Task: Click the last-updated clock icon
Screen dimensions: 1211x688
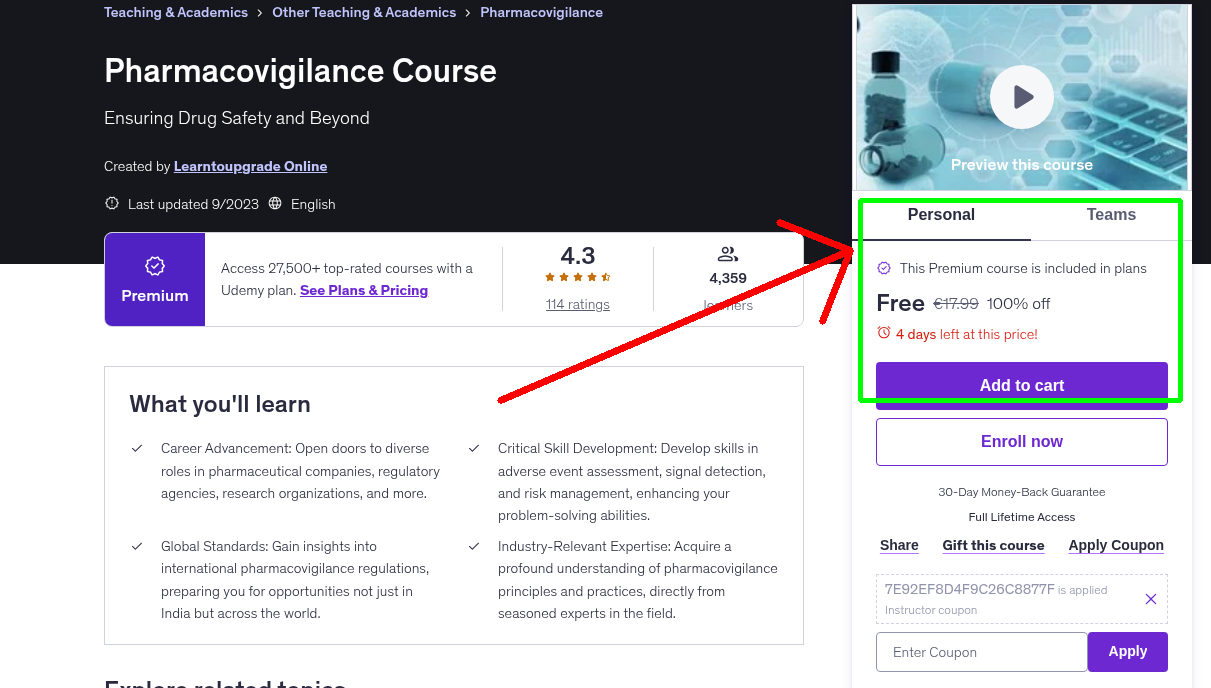Action: [x=111, y=203]
